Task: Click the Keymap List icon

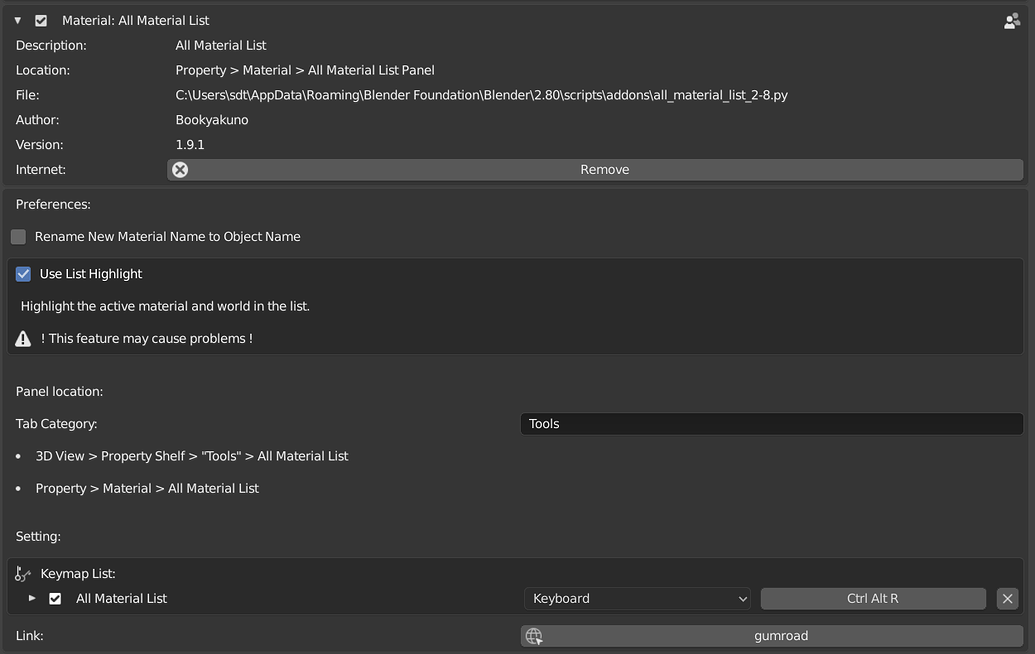Action: point(22,573)
